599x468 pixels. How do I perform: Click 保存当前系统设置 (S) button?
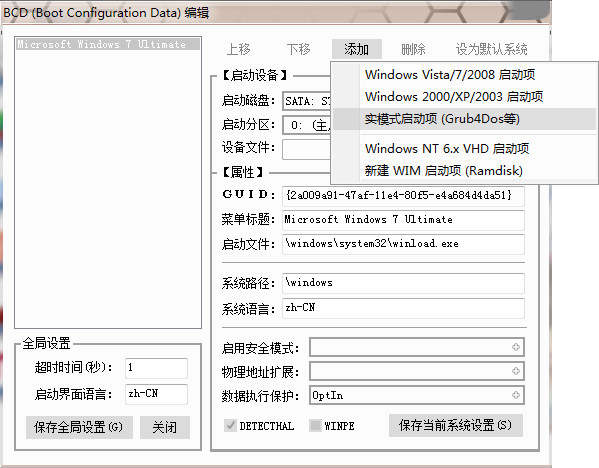(455, 425)
